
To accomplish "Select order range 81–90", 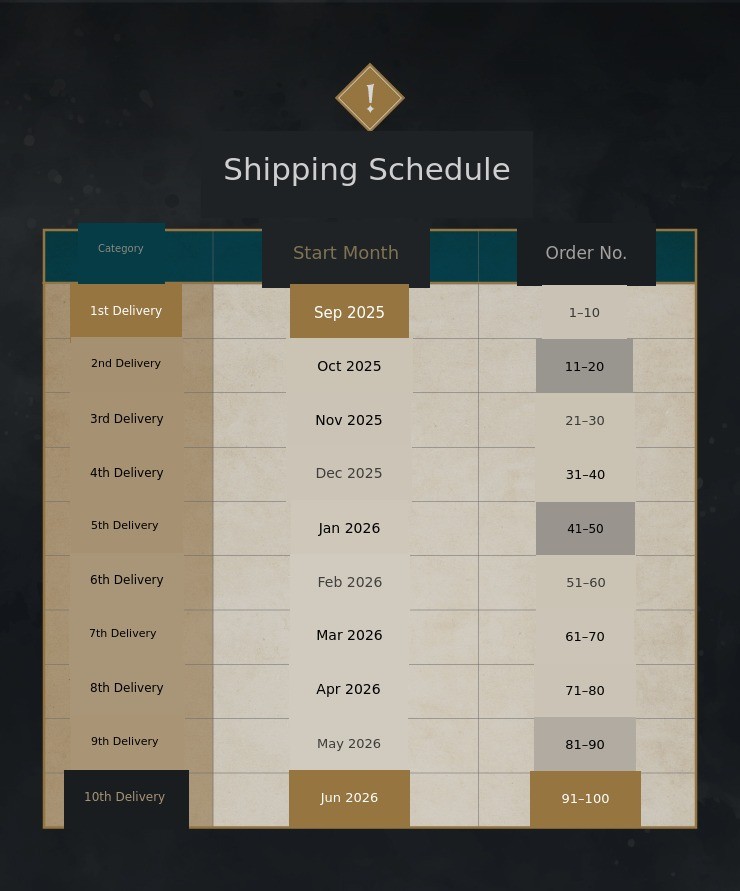I will pos(585,745).
